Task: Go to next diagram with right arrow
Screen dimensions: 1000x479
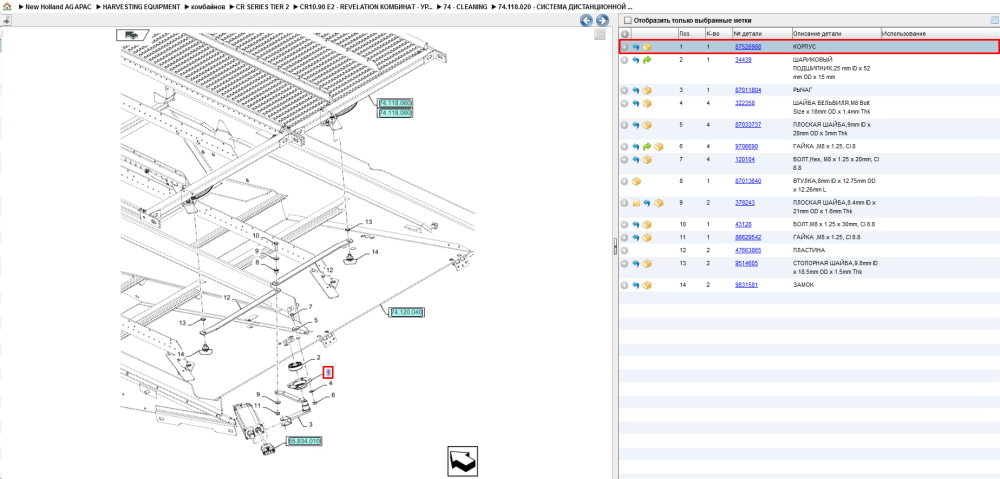Action: (x=601, y=20)
